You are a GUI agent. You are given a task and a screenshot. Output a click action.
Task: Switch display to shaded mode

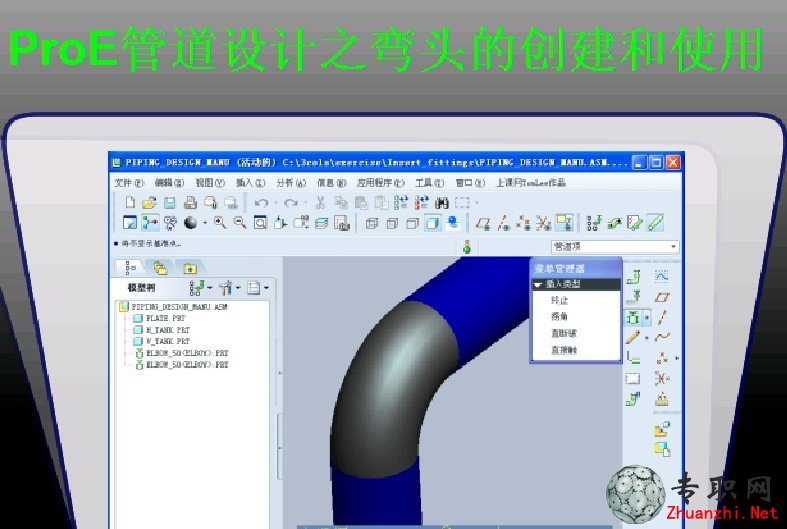point(433,223)
